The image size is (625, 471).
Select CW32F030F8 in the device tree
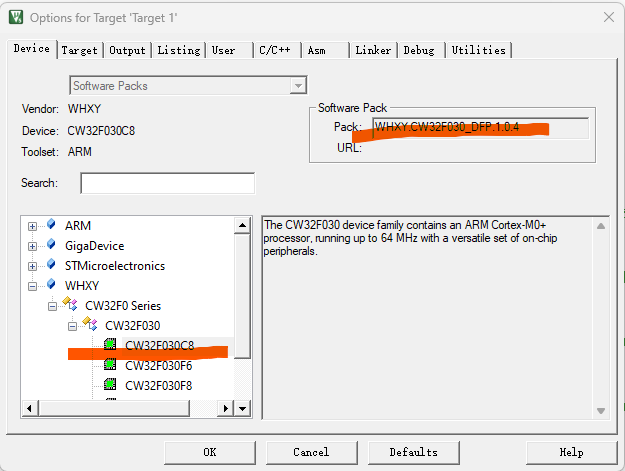click(x=159, y=385)
